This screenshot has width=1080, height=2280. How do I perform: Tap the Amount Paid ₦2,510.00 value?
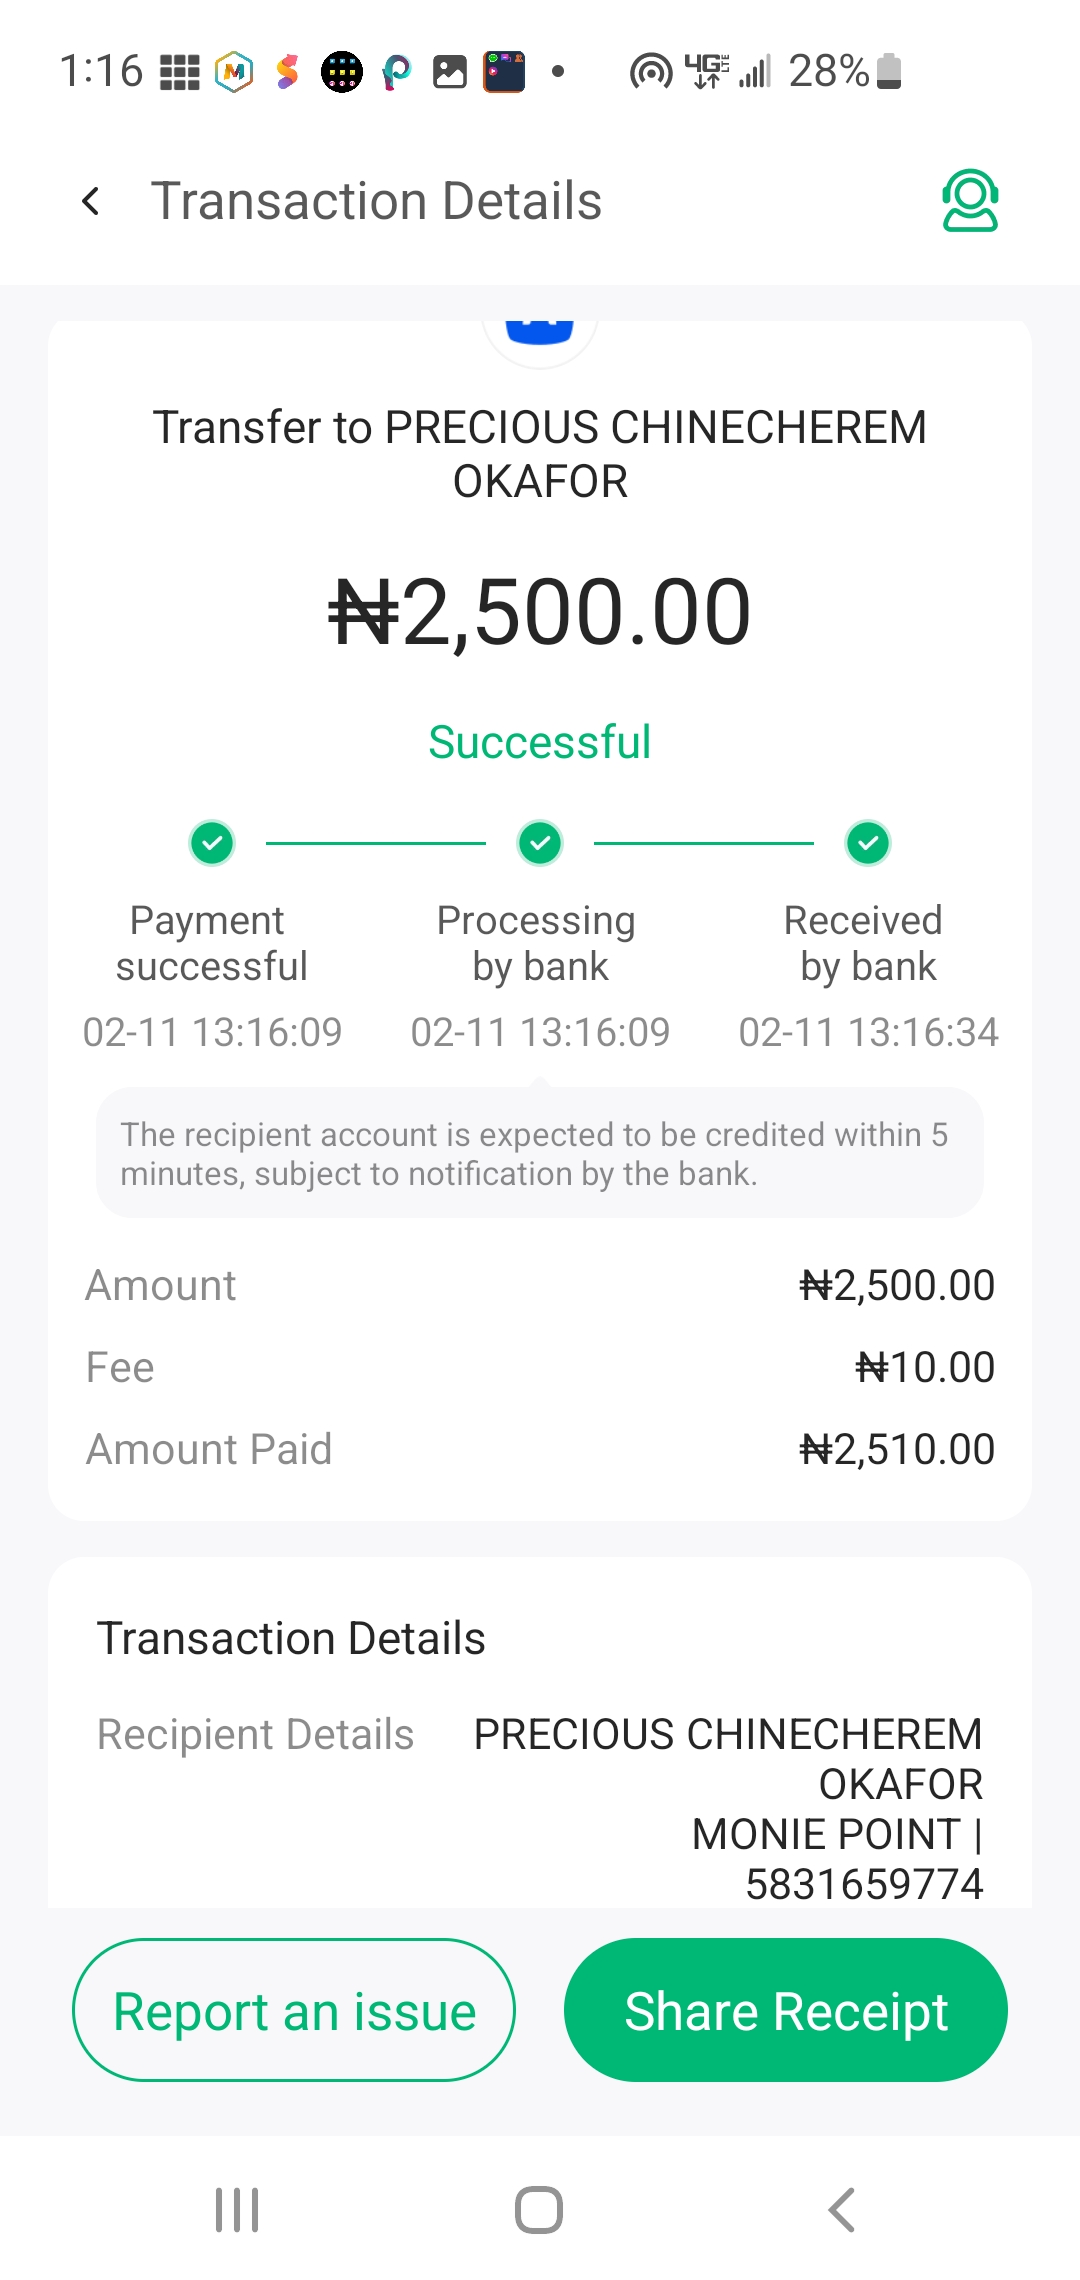(897, 1449)
